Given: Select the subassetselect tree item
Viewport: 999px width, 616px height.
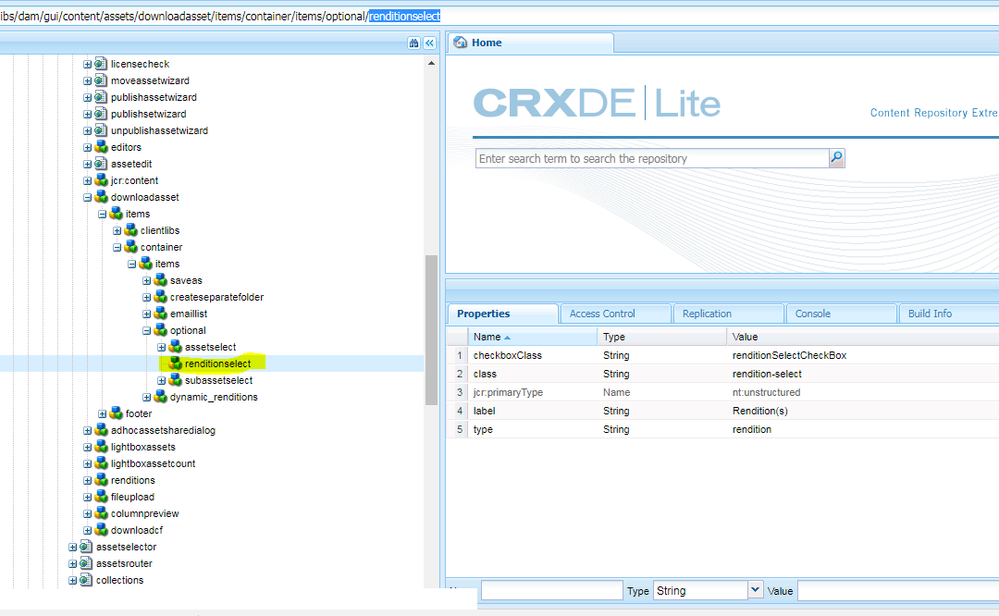Looking at the screenshot, I should [218, 380].
